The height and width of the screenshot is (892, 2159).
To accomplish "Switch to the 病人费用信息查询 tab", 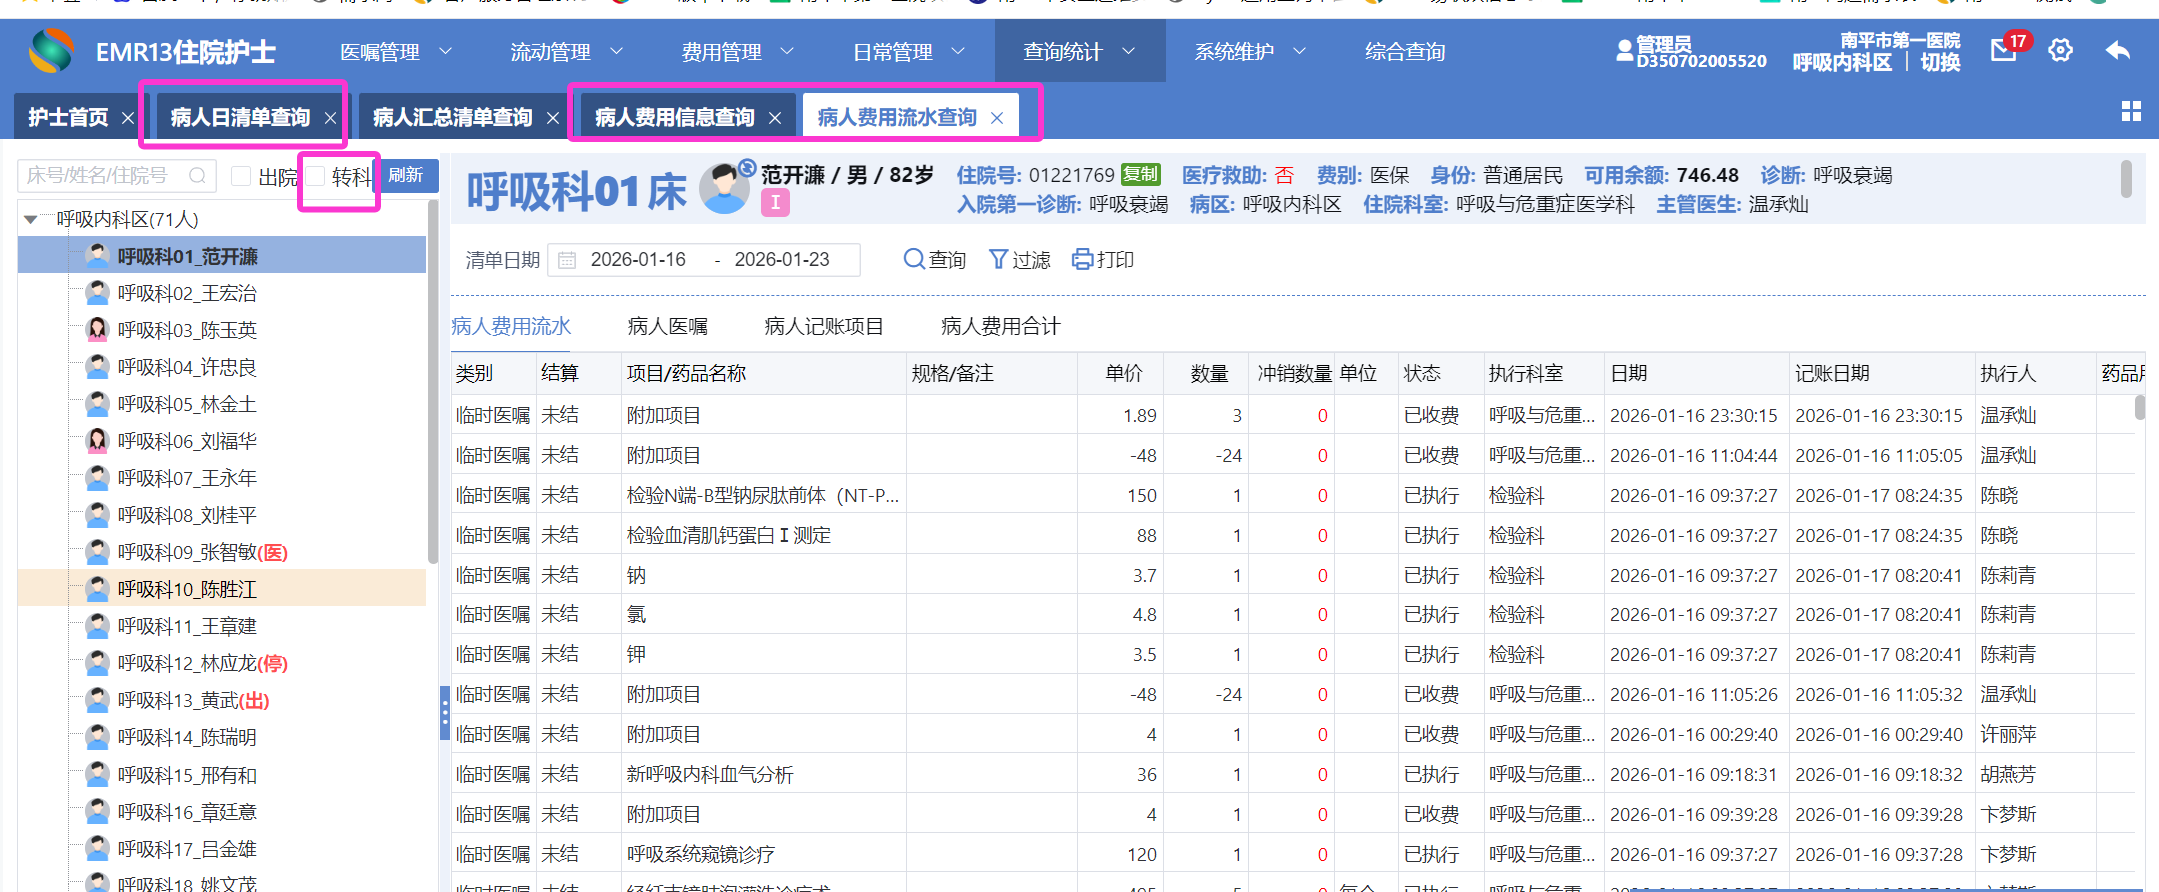I will [674, 117].
